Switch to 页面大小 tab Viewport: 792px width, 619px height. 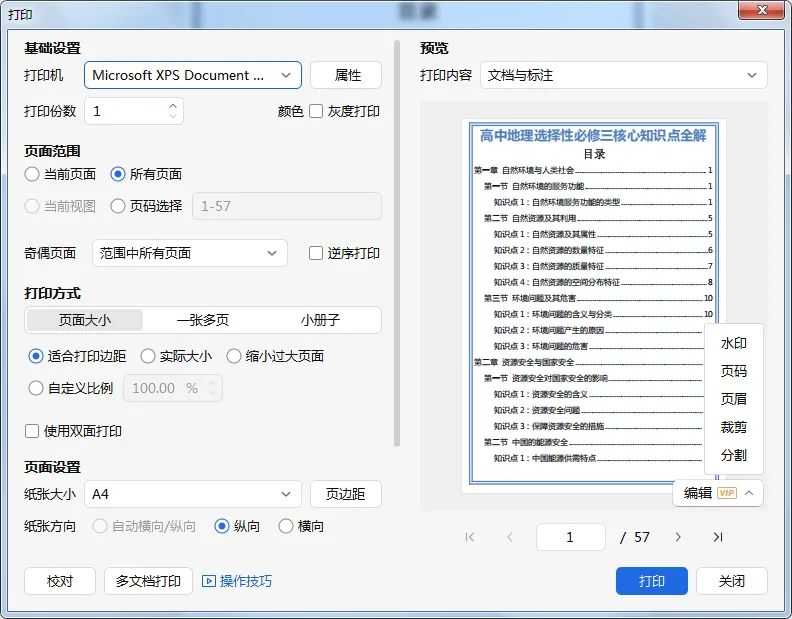(85, 320)
